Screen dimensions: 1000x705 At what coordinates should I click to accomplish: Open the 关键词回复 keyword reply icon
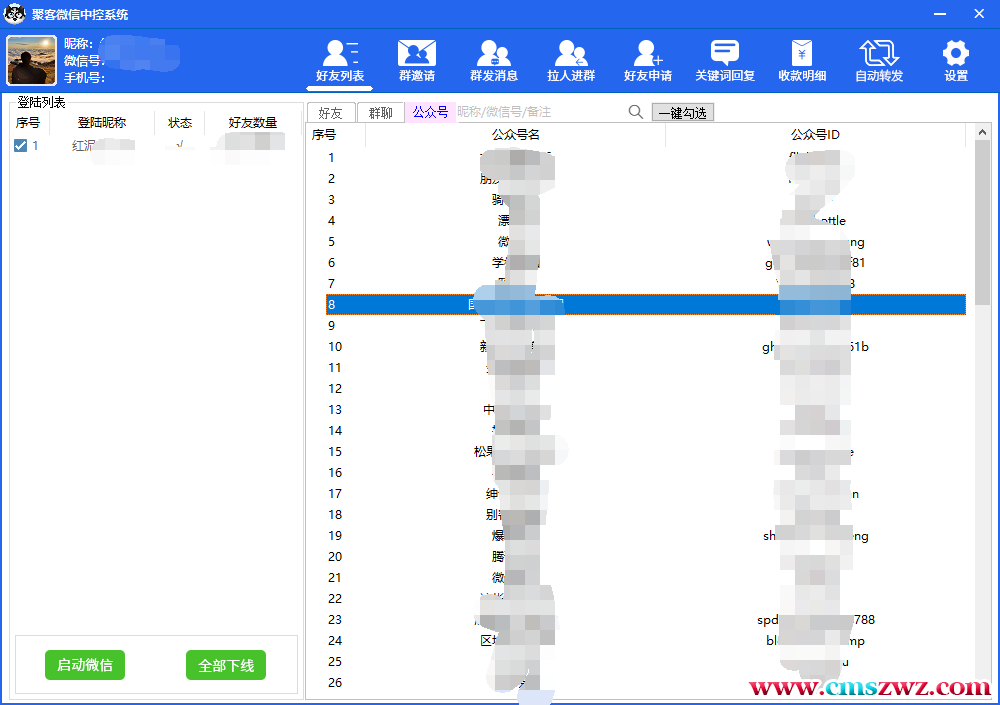point(725,54)
